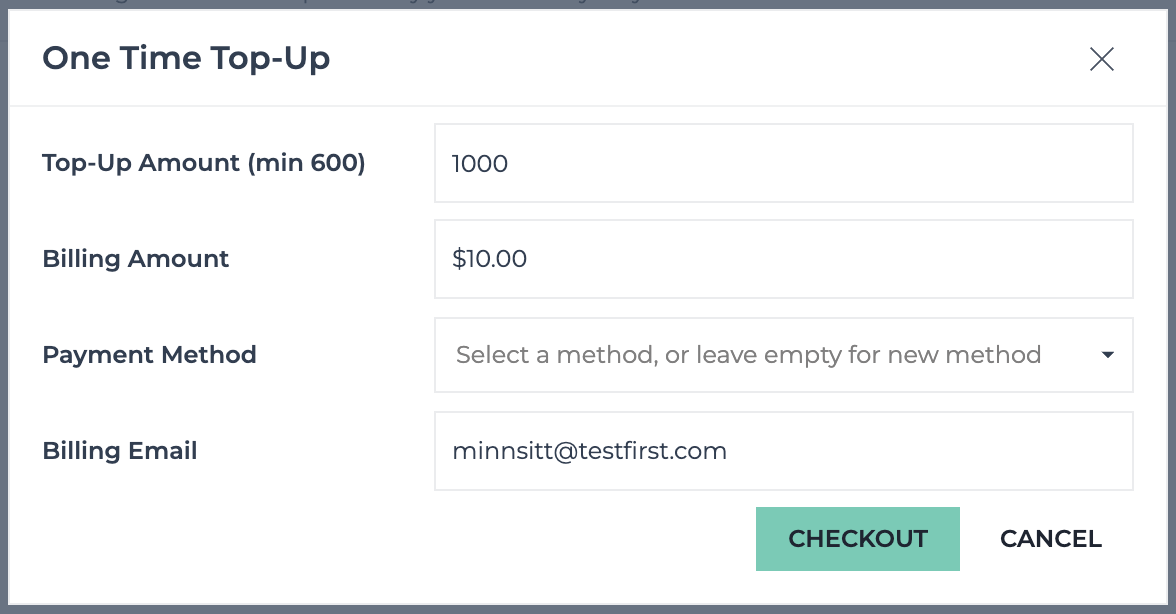This screenshot has height=614, width=1176.
Task: Click the Top-Up Amount (min 600) label
Action: tap(203, 163)
